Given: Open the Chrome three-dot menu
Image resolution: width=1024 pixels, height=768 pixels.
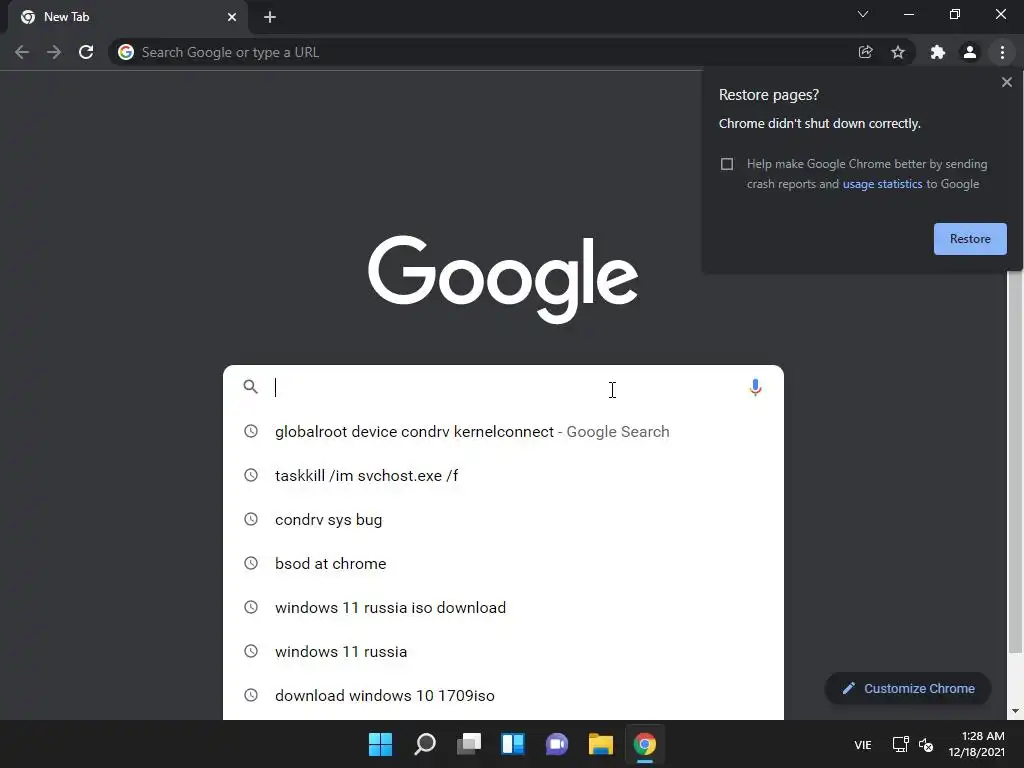Looking at the screenshot, I should tap(1002, 52).
